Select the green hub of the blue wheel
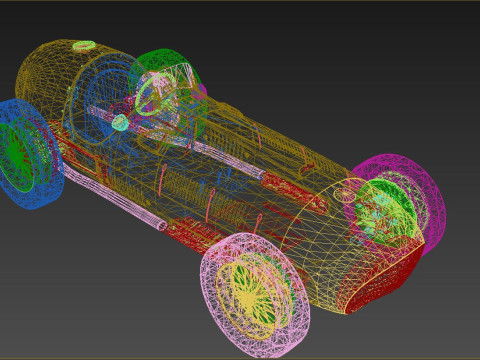 coord(17,158)
